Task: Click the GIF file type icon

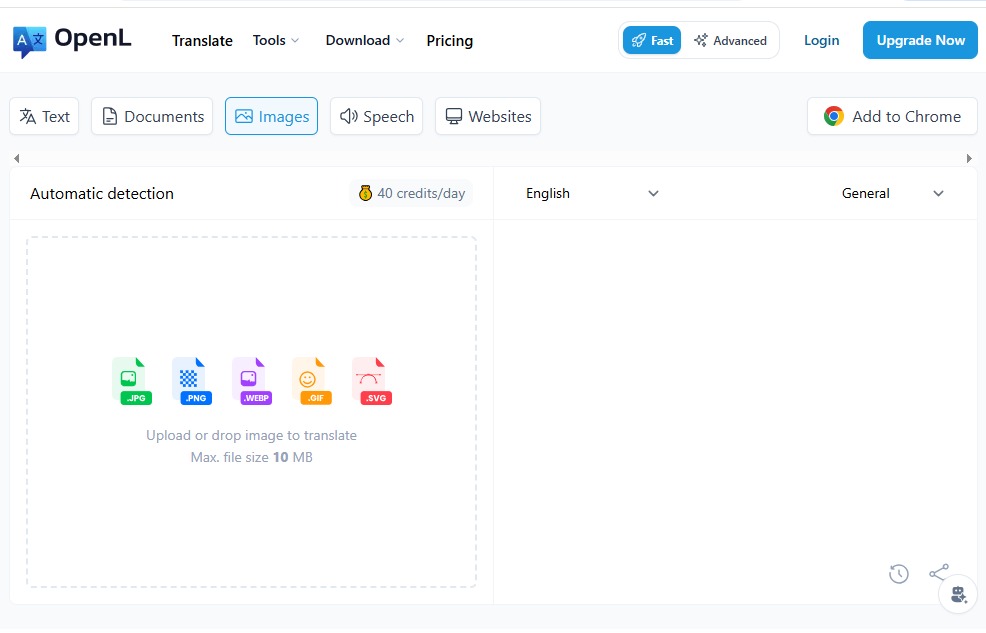Action: [309, 380]
